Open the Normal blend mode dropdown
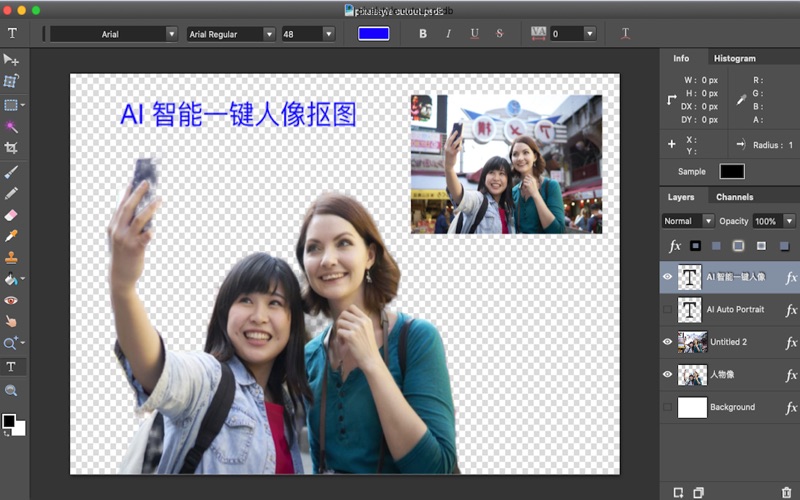Image resolution: width=800 pixels, height=500 pixels. (687, 221)
